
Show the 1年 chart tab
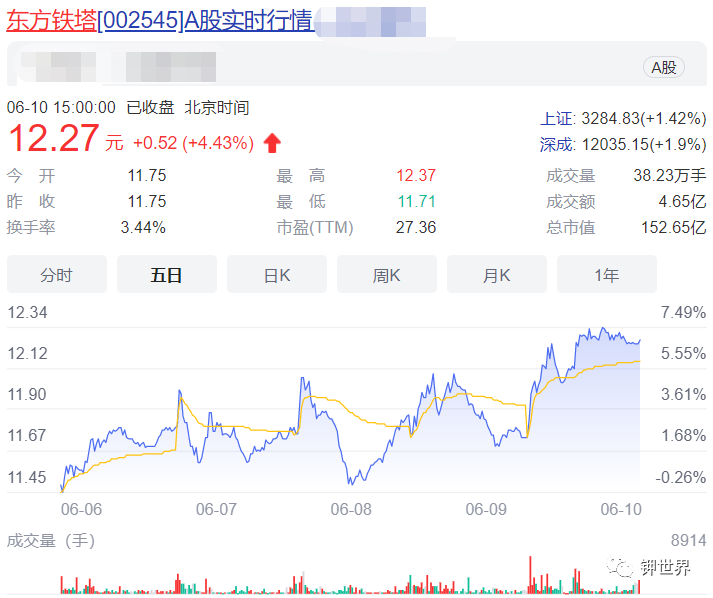coord(607,275)
